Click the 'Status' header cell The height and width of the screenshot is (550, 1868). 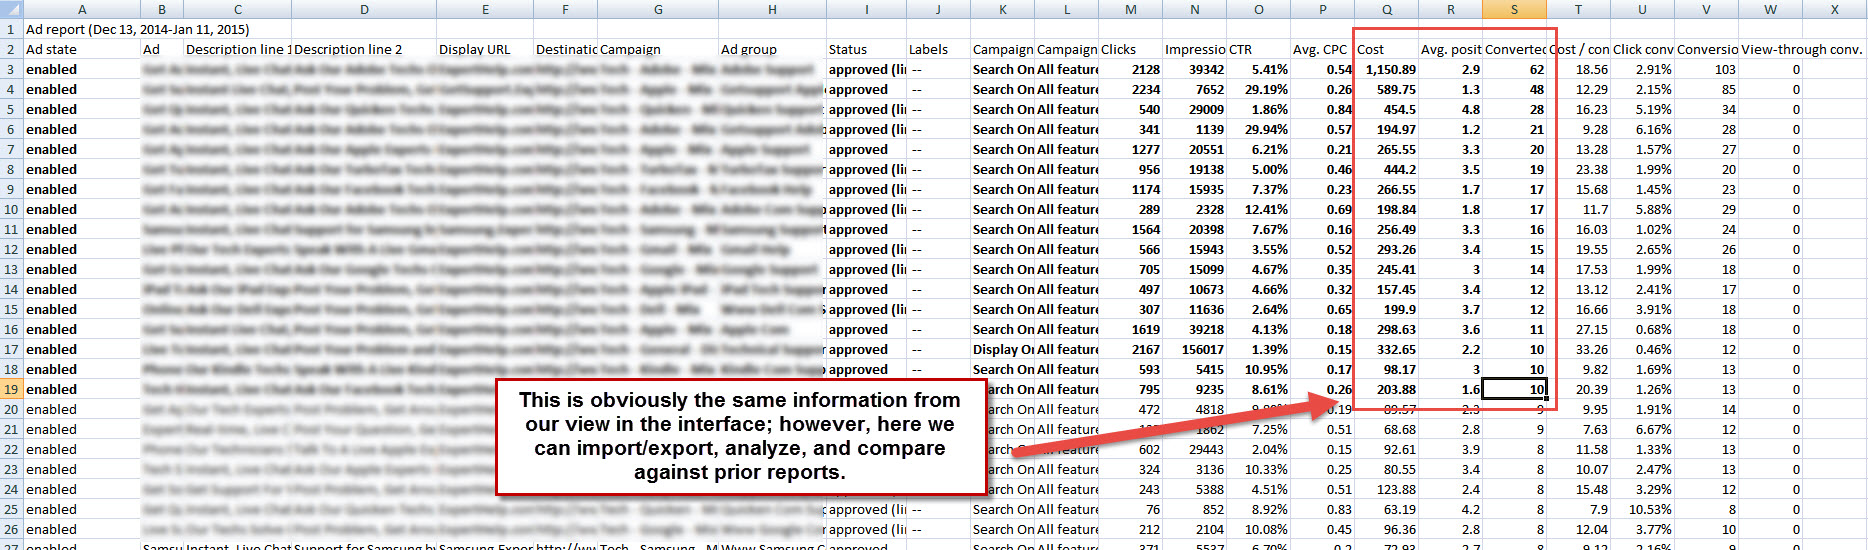point(866,49)
